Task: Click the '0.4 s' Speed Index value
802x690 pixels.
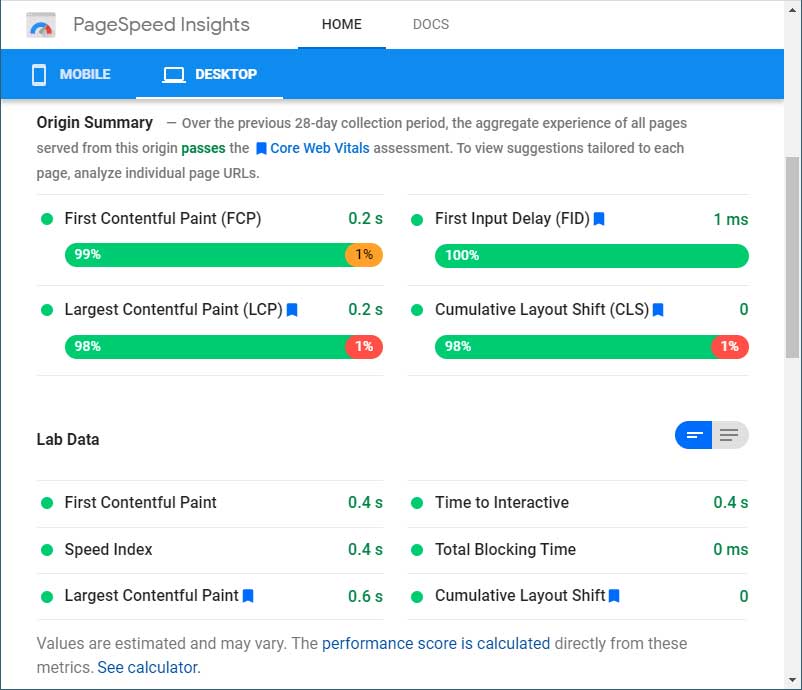Action: 365,549
